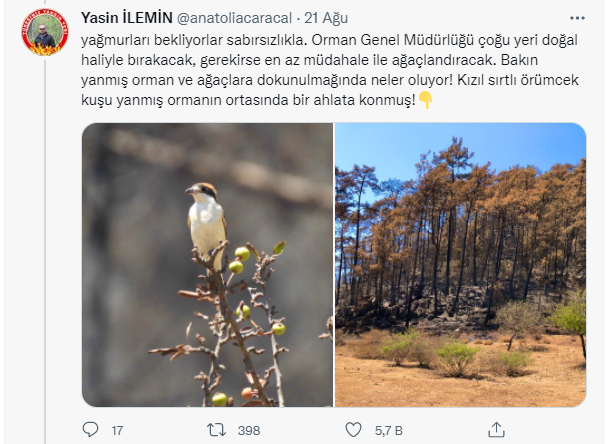Click the like count 5,7 B
Image resolution: width=607 pixels, height=444 pixels.
(388, 430)
